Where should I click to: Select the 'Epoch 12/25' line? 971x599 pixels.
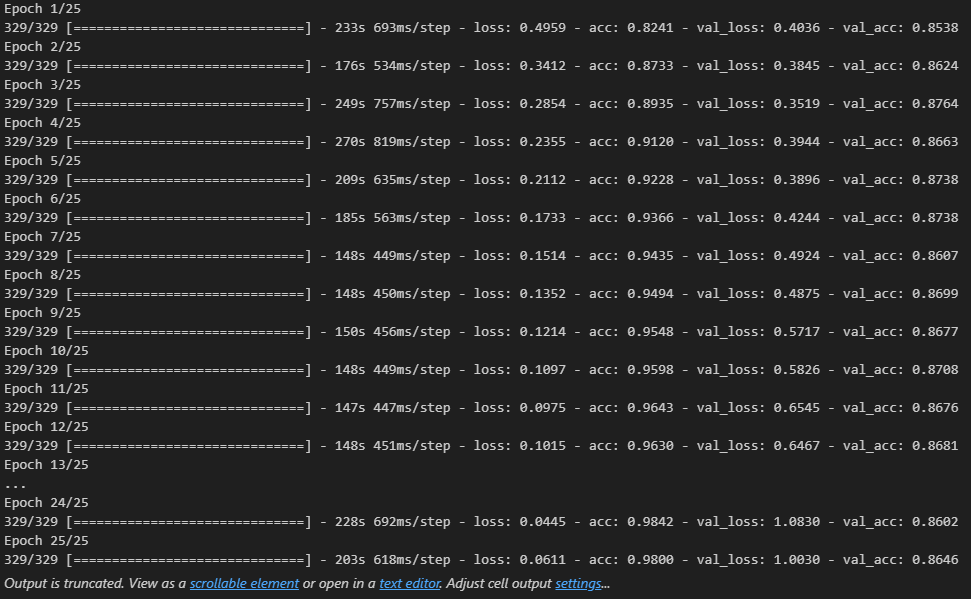pyautogui.click(x=46, y=427)
